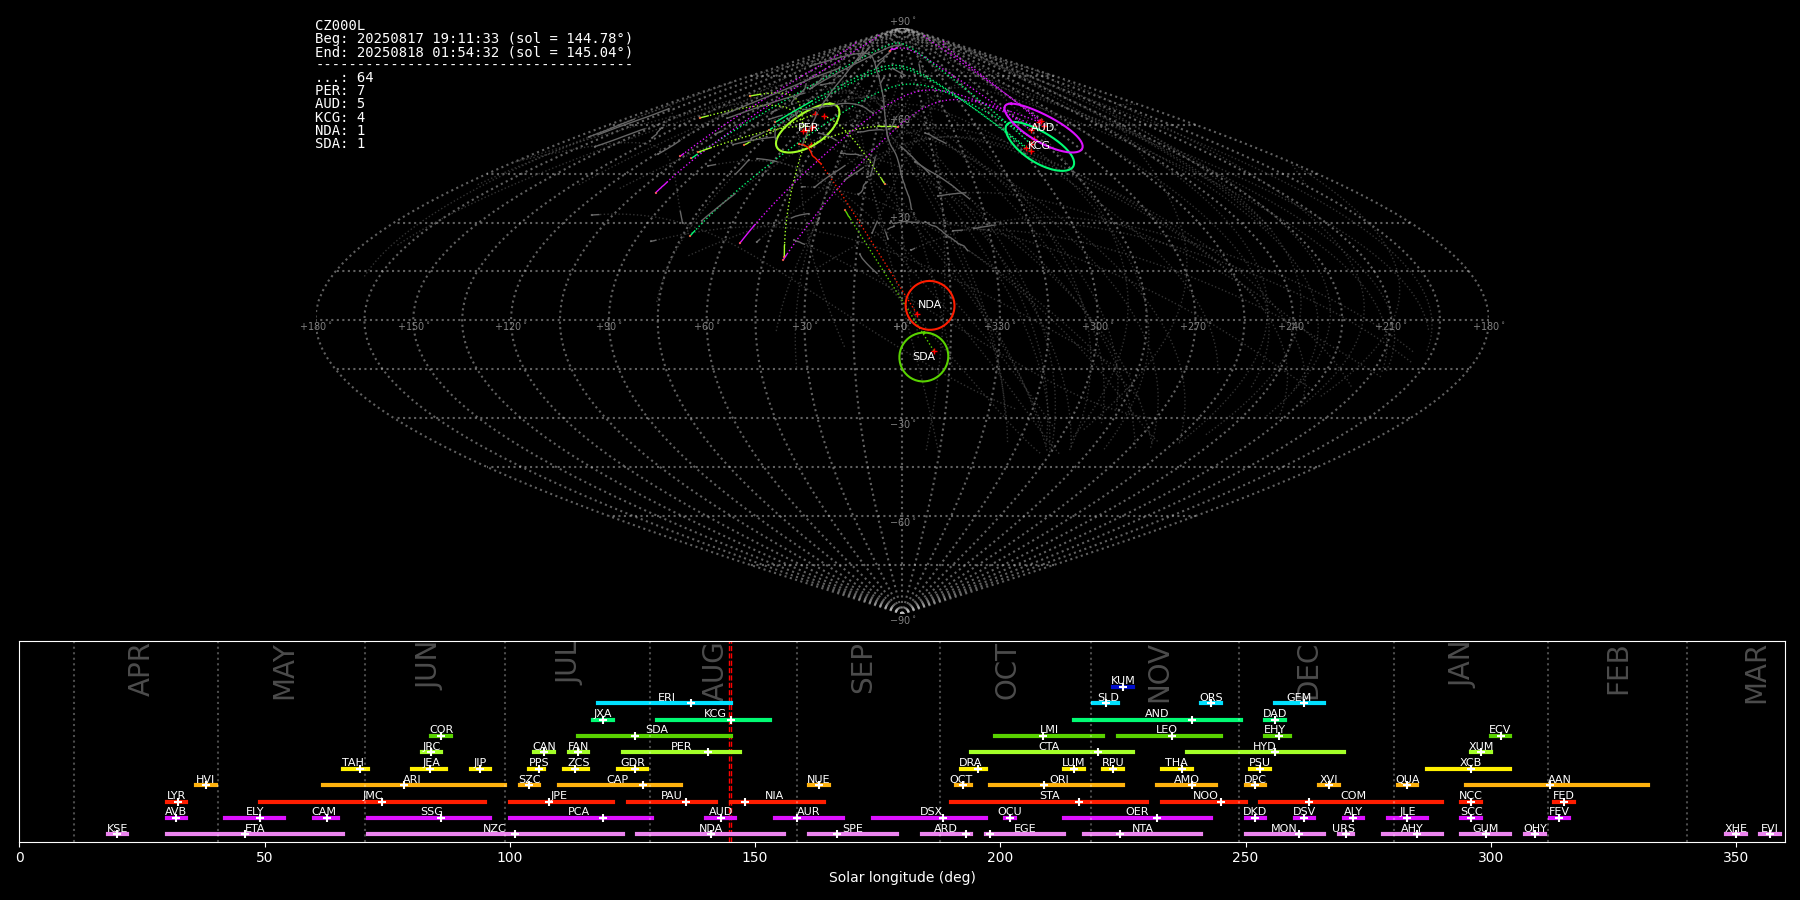
Task: Click the ETA shower bar in the timeline
Action: pyautogui.click(x=255, y=834)
